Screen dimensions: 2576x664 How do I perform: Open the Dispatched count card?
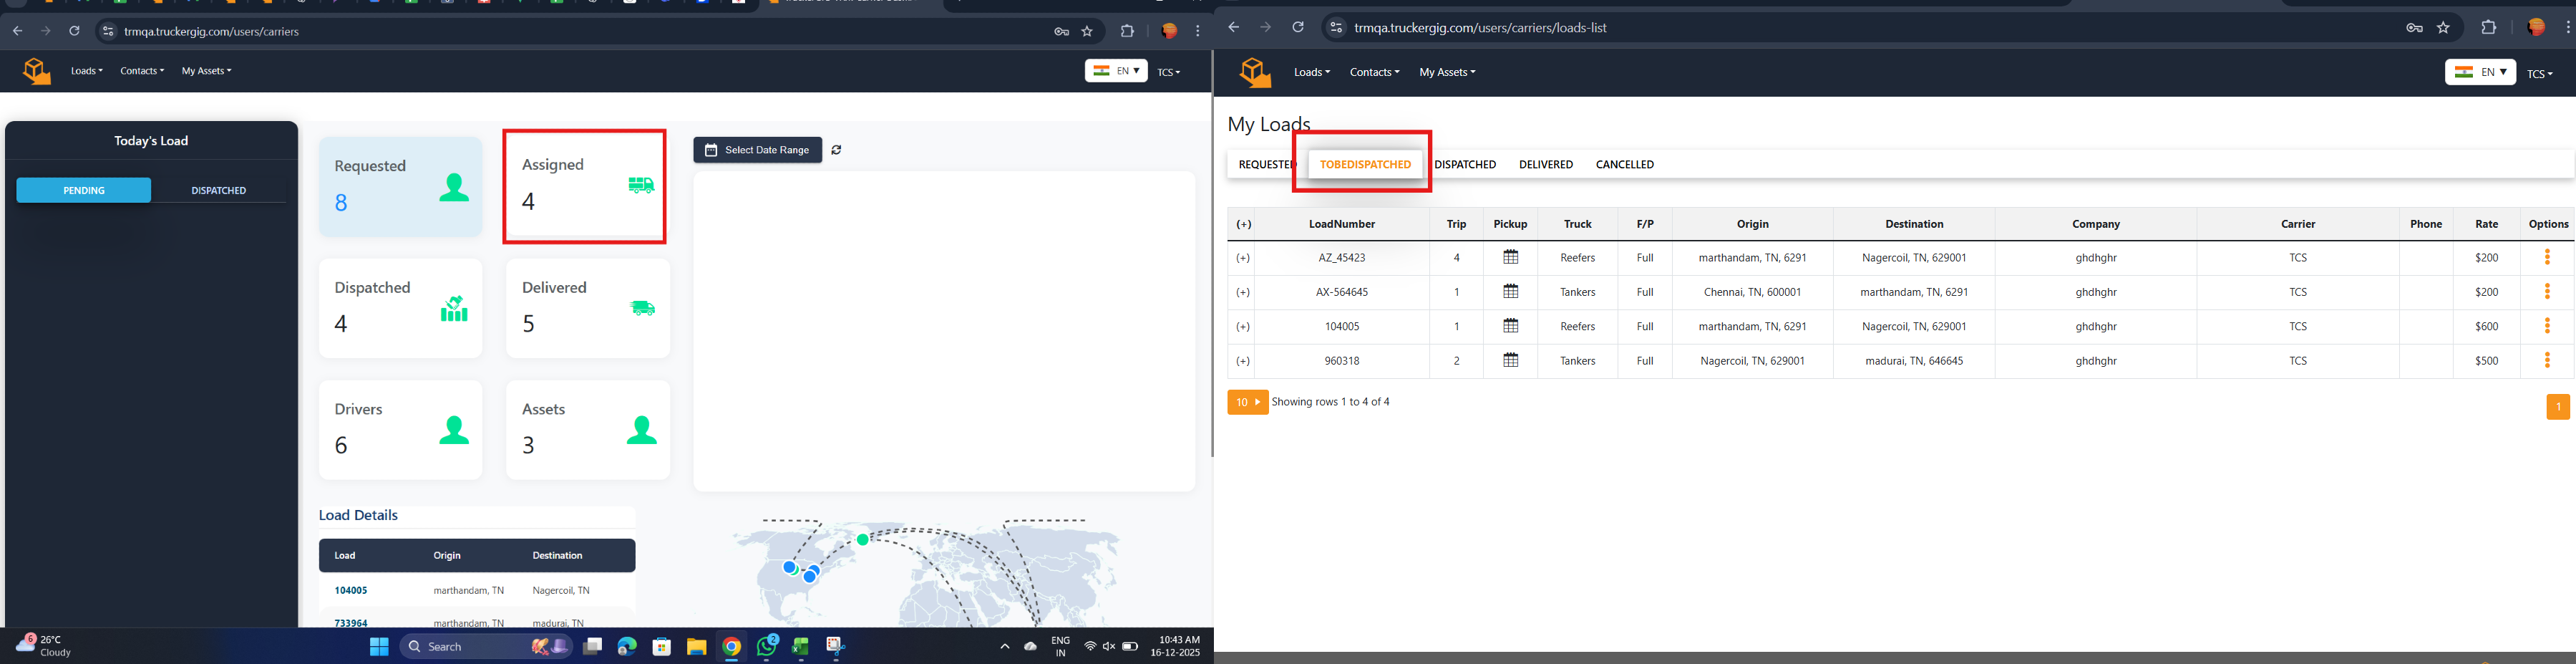pyautogui.click(x=400, y=308)
